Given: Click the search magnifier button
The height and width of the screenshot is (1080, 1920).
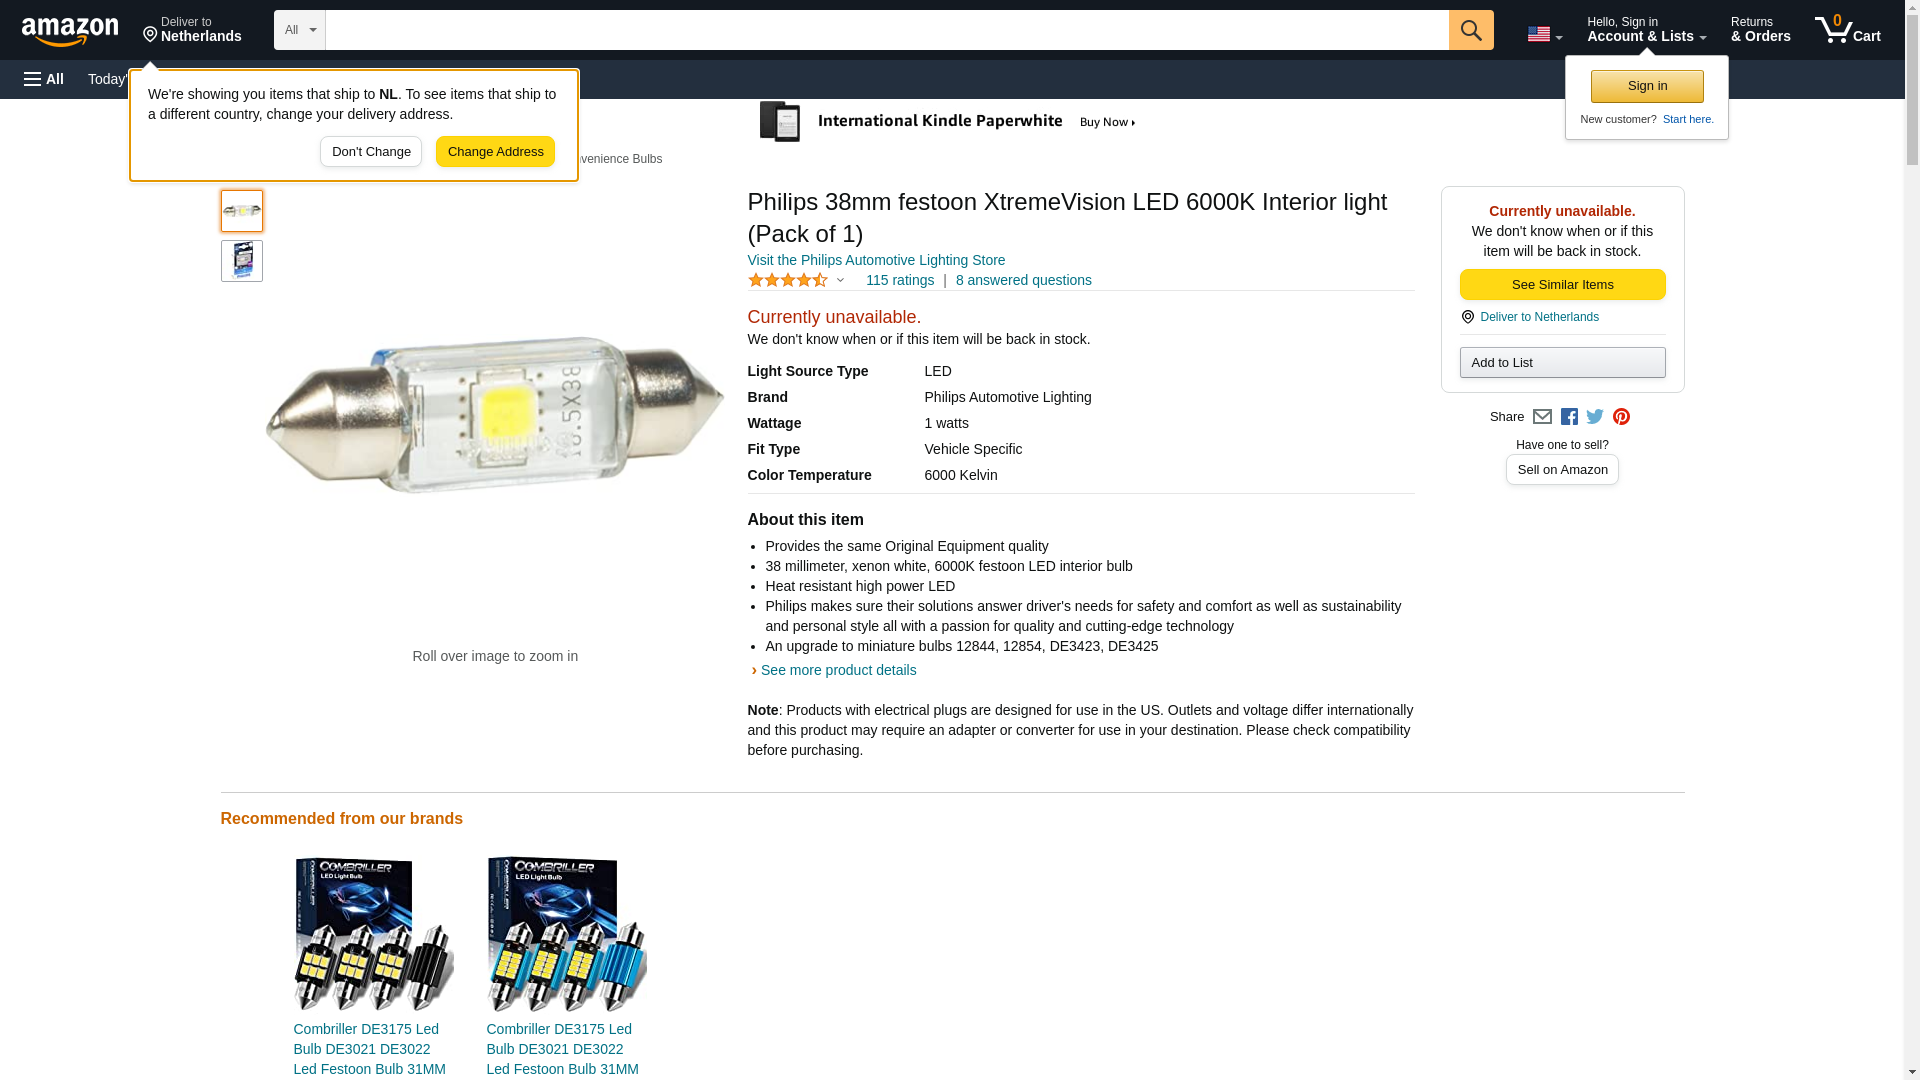Looking at the screenshot, I should click(1470, 30).
